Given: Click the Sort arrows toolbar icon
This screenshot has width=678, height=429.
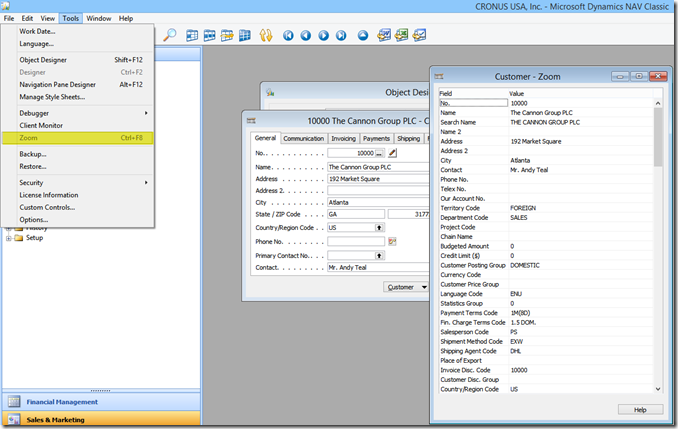Looking at the screenshot, I should [x=266, y=35].
